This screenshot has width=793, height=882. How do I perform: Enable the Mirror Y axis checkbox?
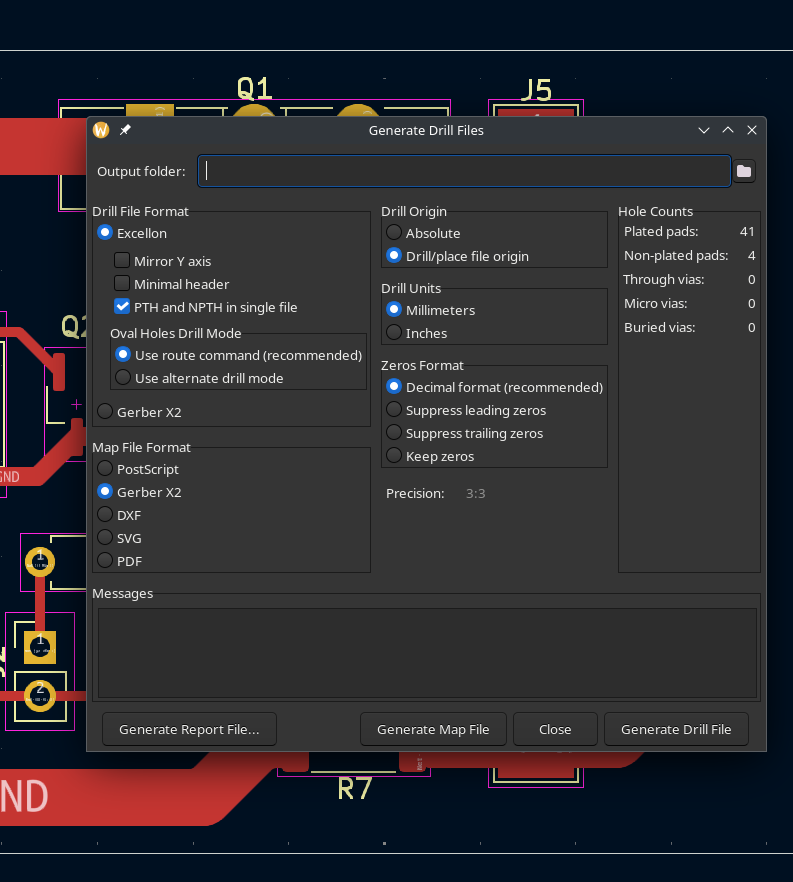(163, 261)
